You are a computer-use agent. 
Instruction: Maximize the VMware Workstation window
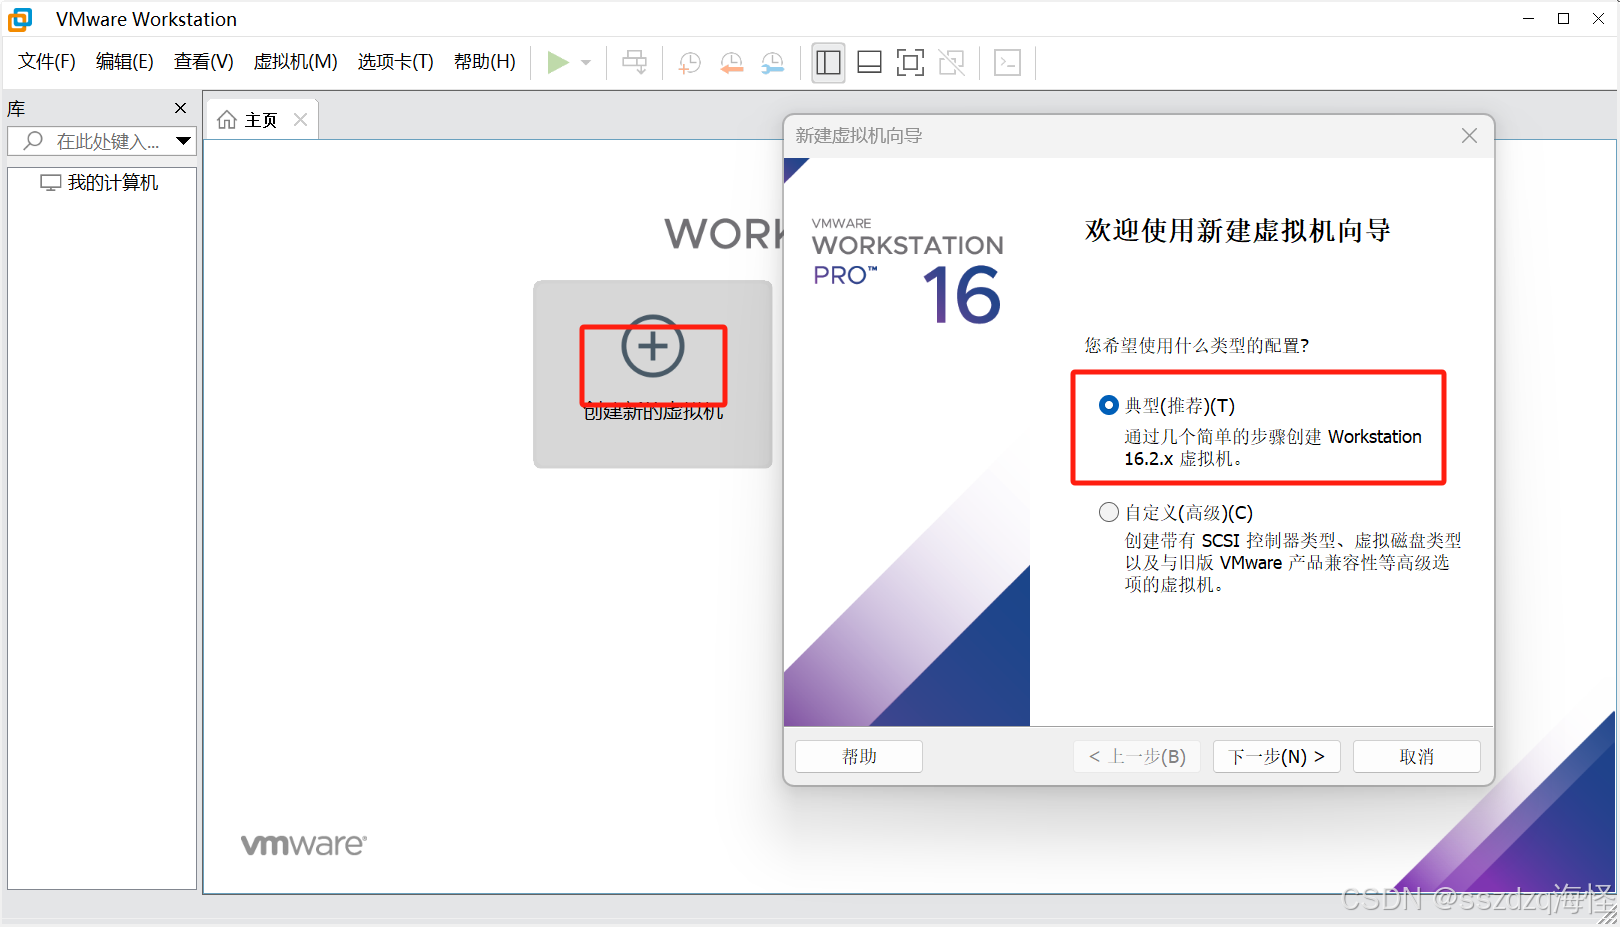point(1564,18)
